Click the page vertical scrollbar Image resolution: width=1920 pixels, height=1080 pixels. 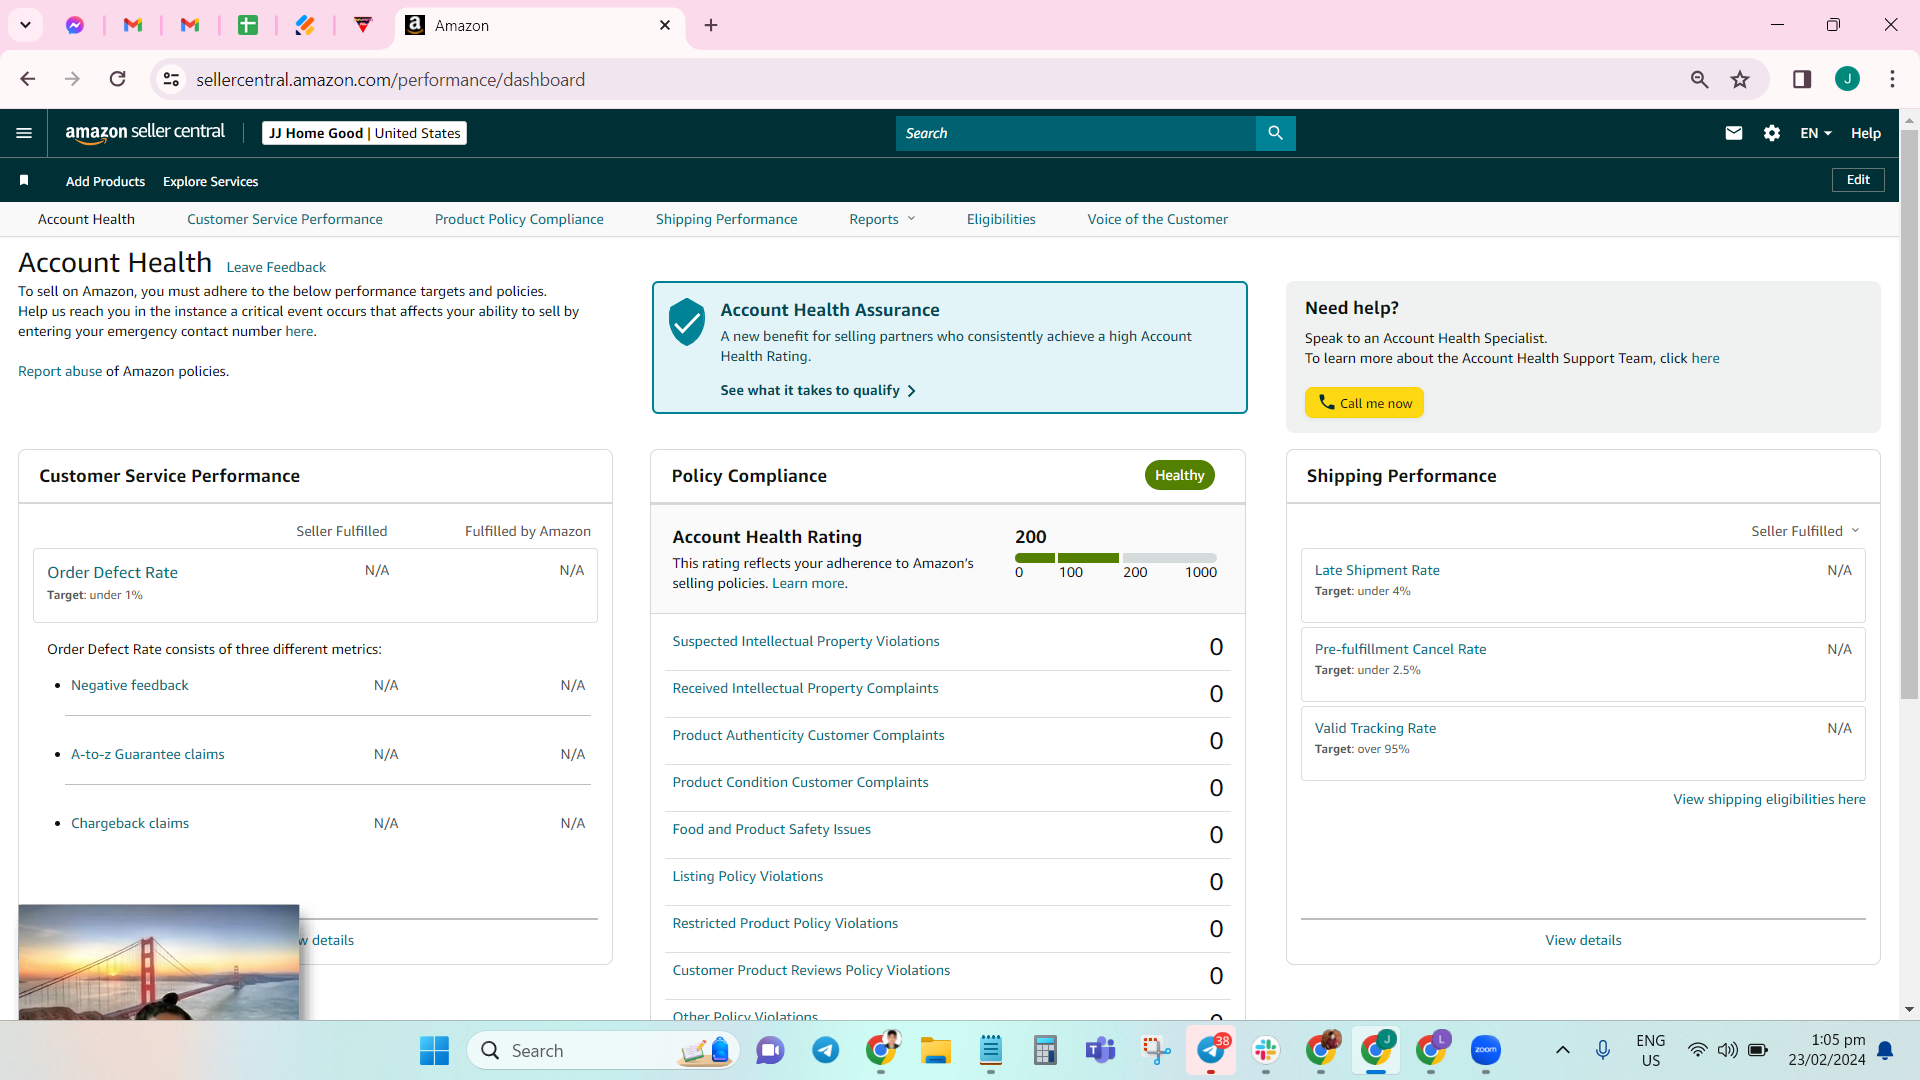(1909, 415)
